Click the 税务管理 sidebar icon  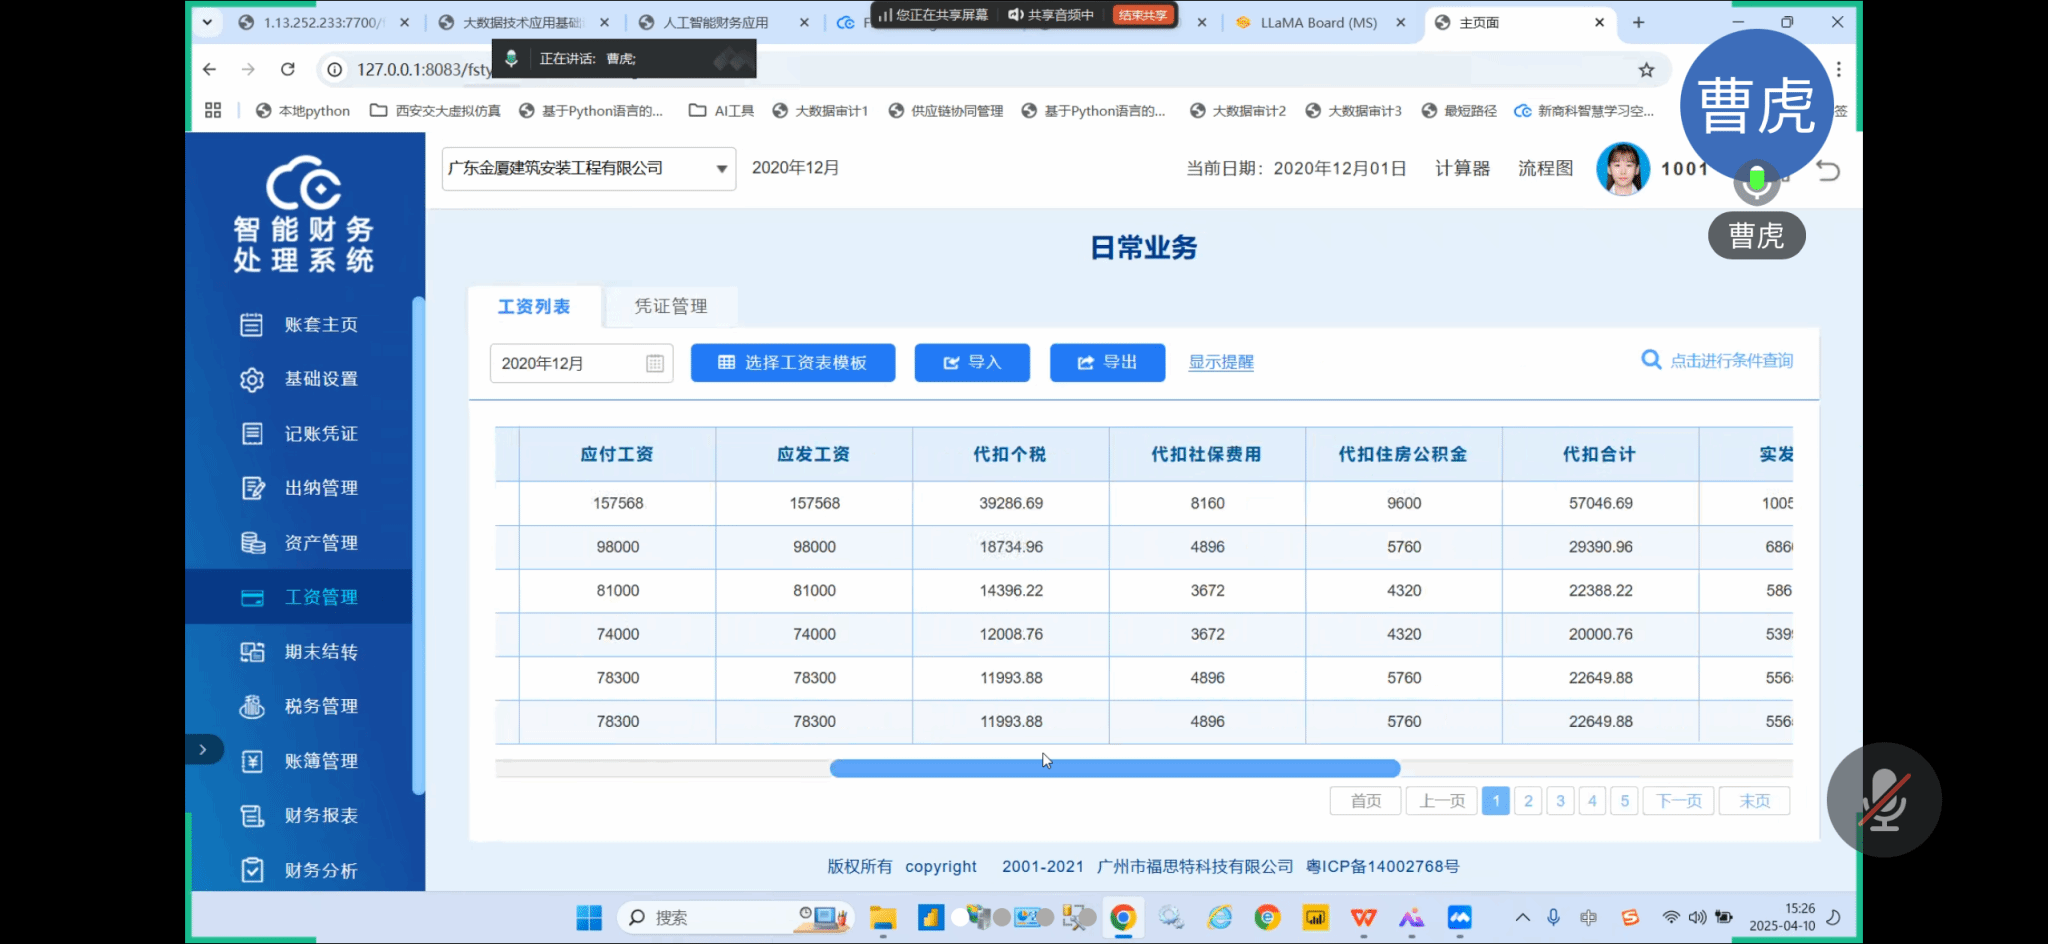coord(252,707)
